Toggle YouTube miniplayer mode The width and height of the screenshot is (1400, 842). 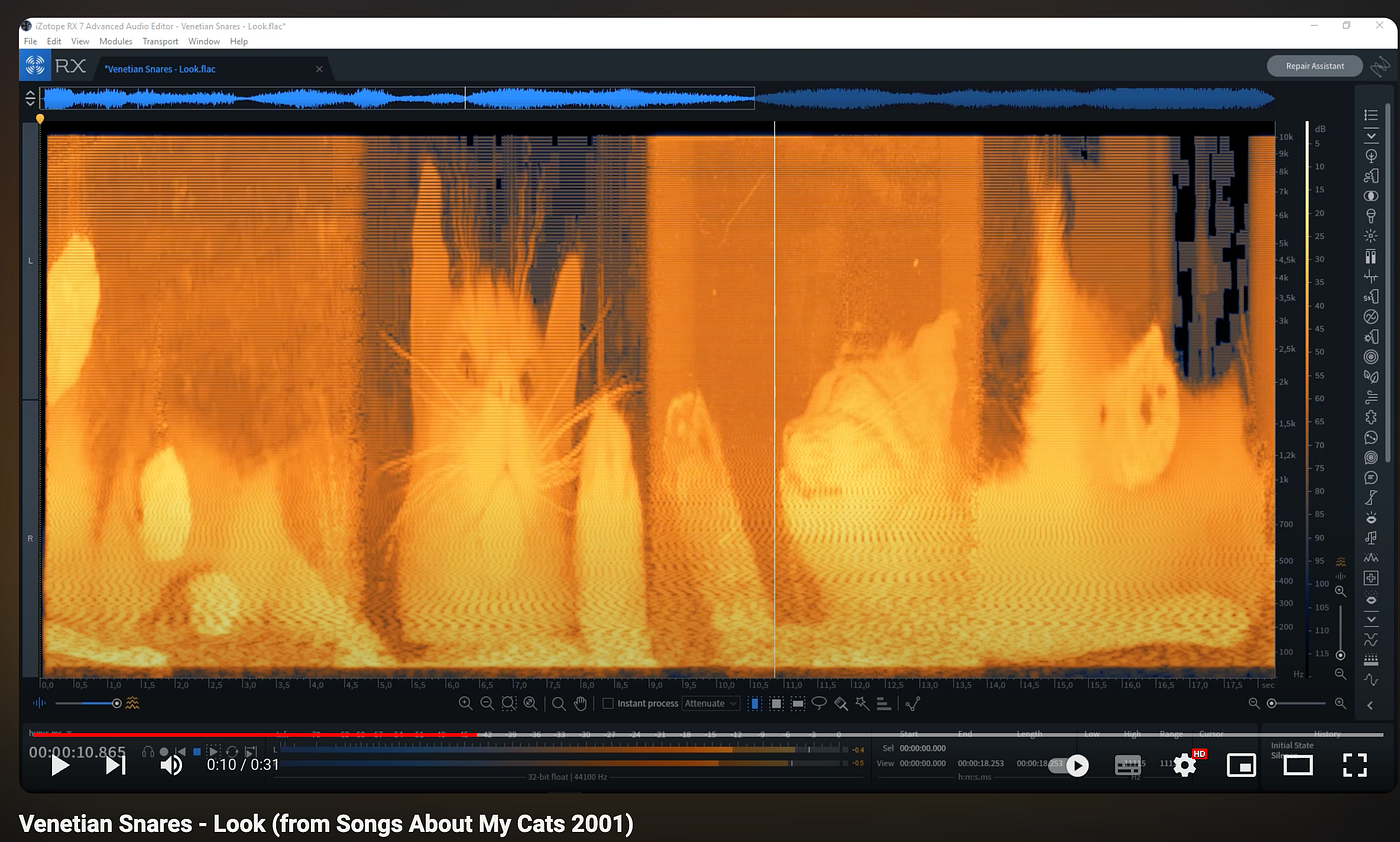coord(1241,765)
